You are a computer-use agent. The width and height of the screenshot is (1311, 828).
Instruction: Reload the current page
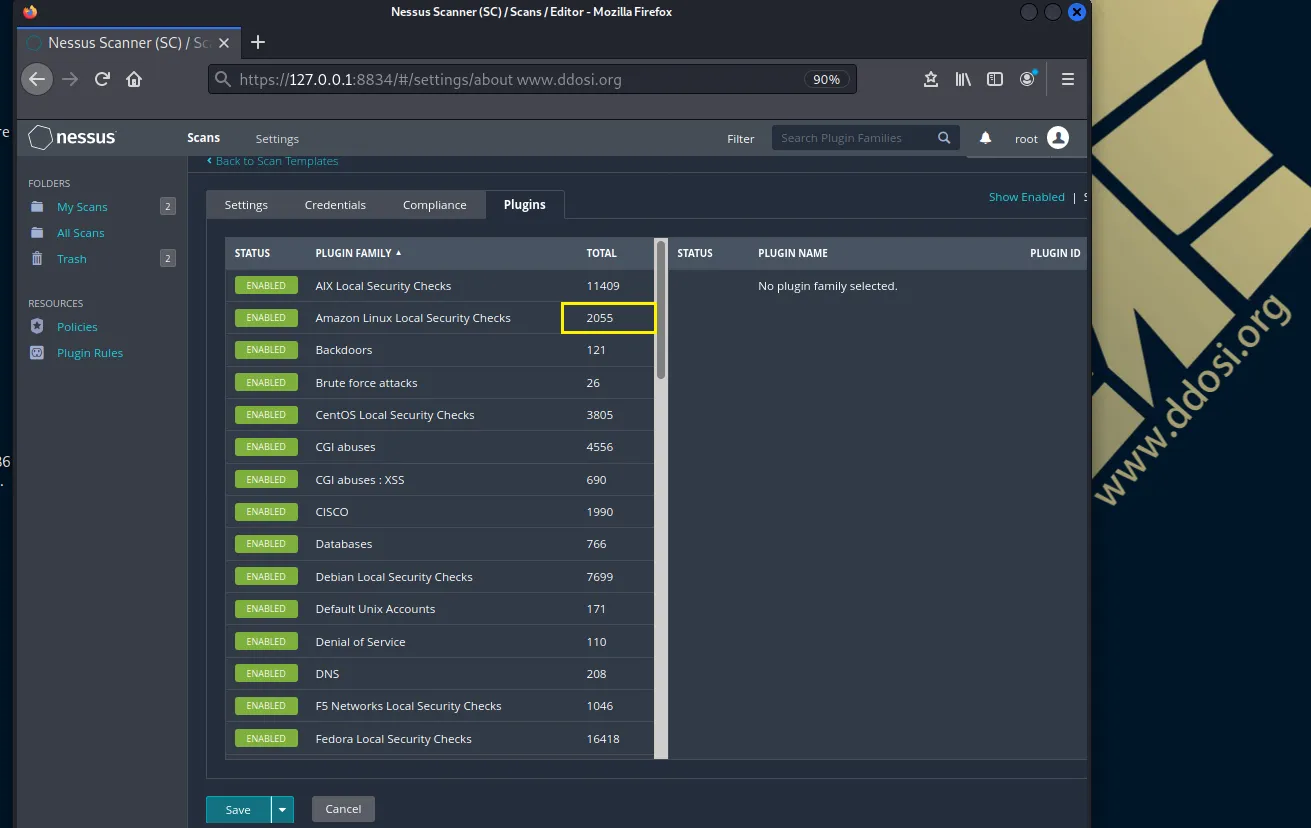102,79
